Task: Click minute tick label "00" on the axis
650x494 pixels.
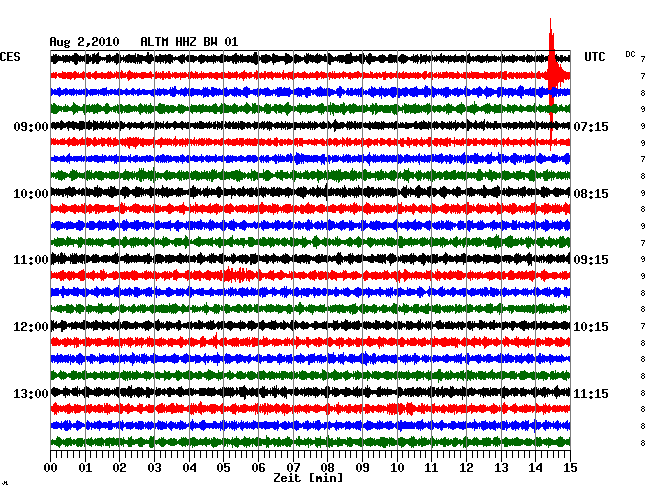Action: pos(51,467)
